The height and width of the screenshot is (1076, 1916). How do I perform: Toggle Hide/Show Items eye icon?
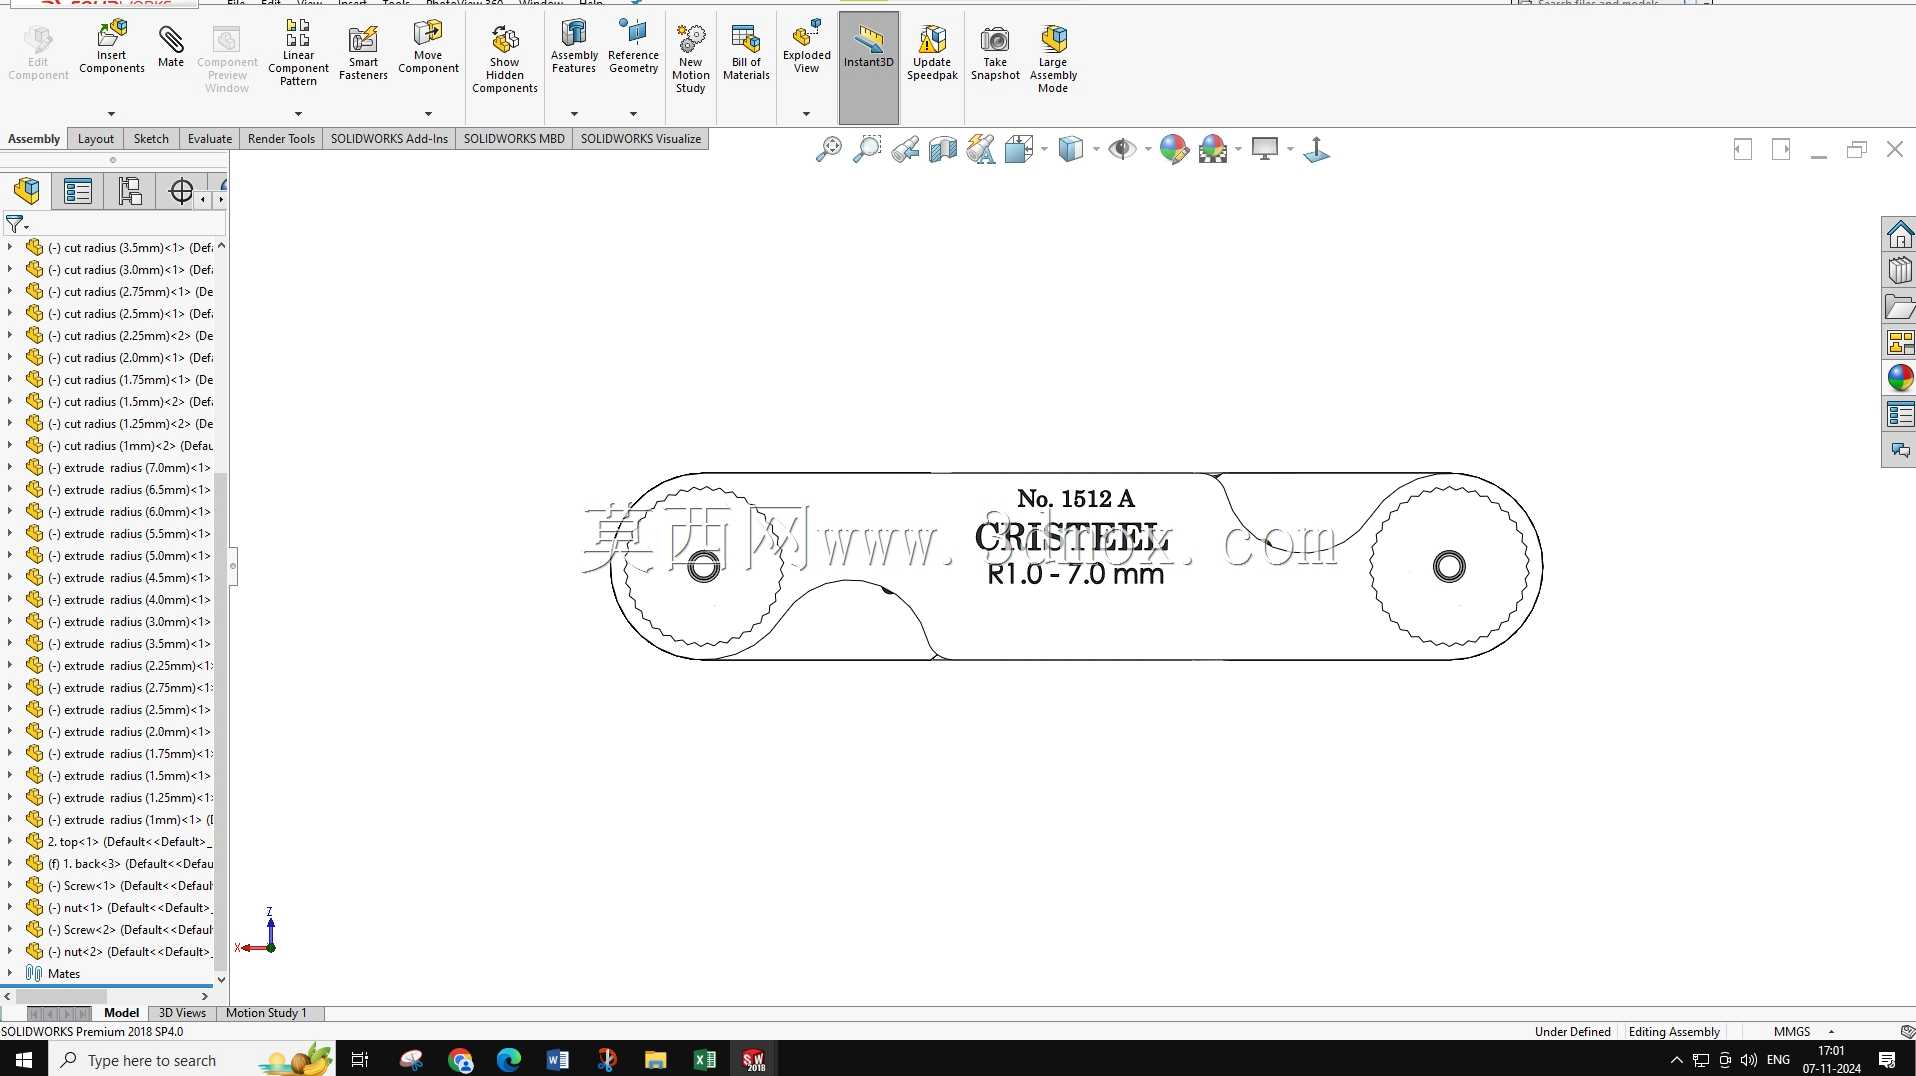coord(1122,150)
